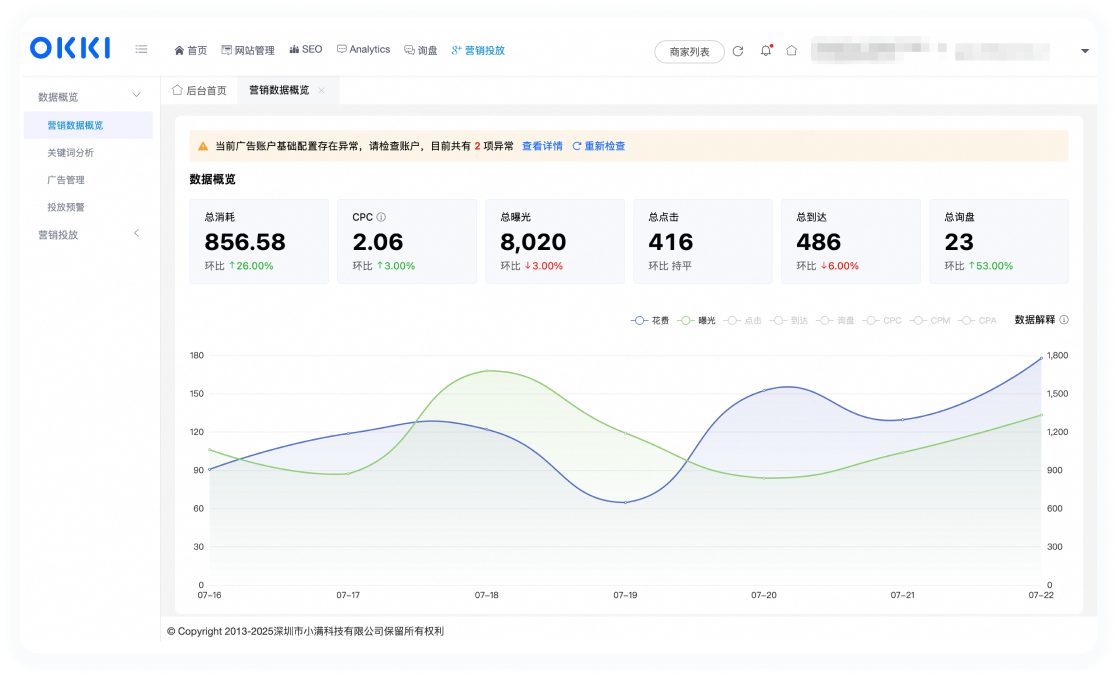Open the Analytics top menu
The height and width of the screenshot is (677, 1118).
click(x=364, y=49)
